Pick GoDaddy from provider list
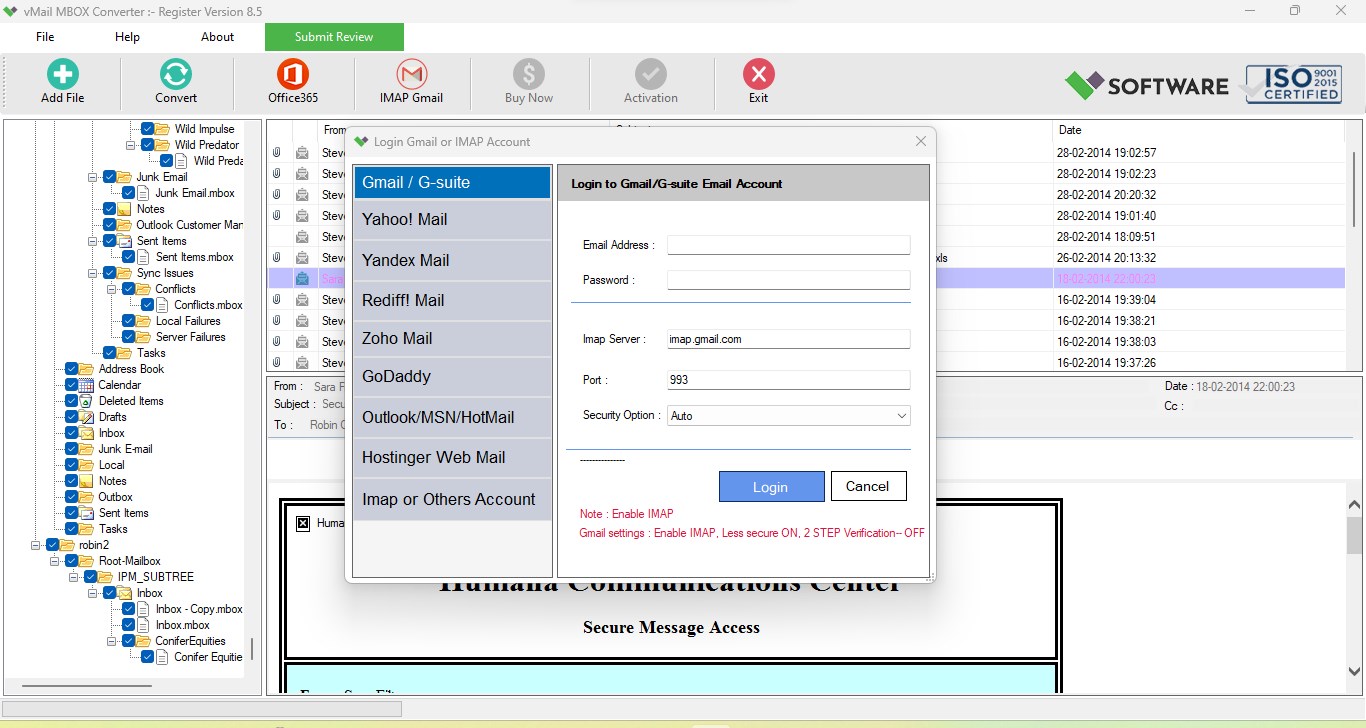The image size is (1366, 728). click(451, 377)
